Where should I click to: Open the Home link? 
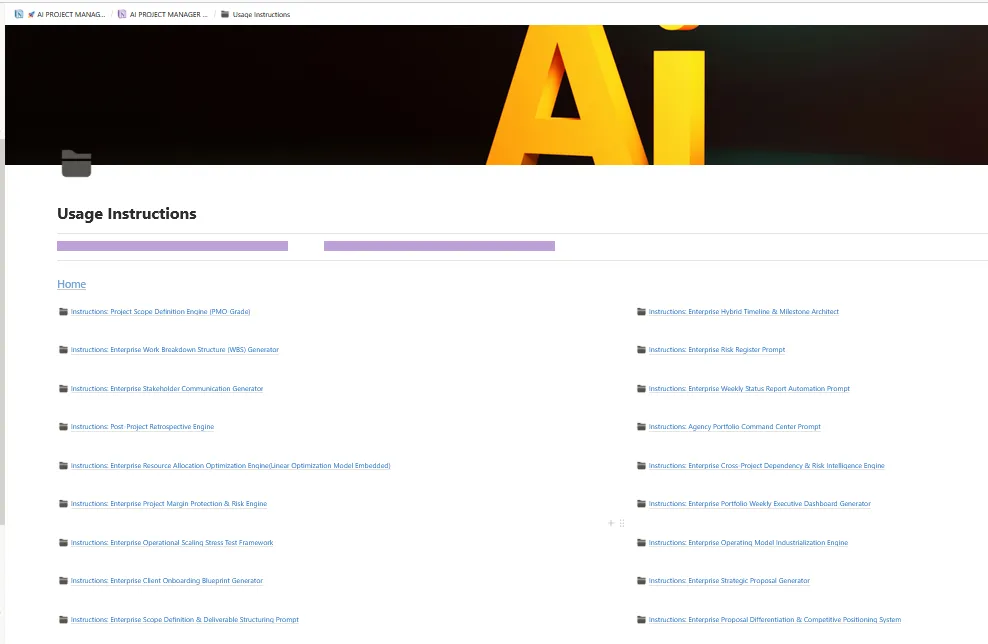(71, 284)
